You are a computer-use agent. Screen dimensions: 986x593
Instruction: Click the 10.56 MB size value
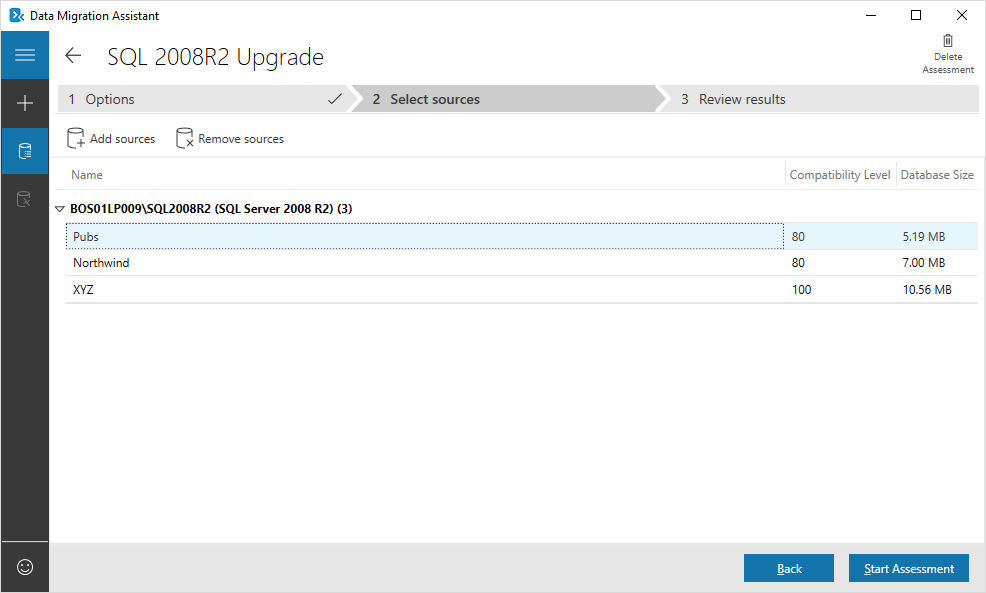pos(927,289)
